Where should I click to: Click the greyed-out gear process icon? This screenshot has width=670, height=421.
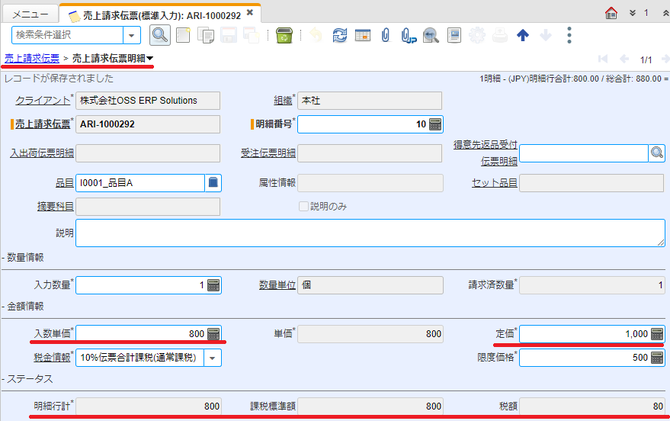(x=477, y=35)
